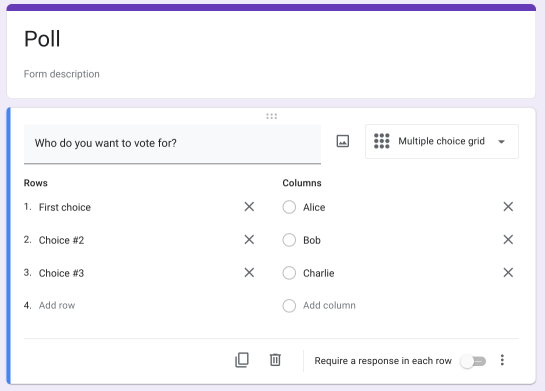
Task: Click the radio circle next to Charlie
Action: pos(289,273)
